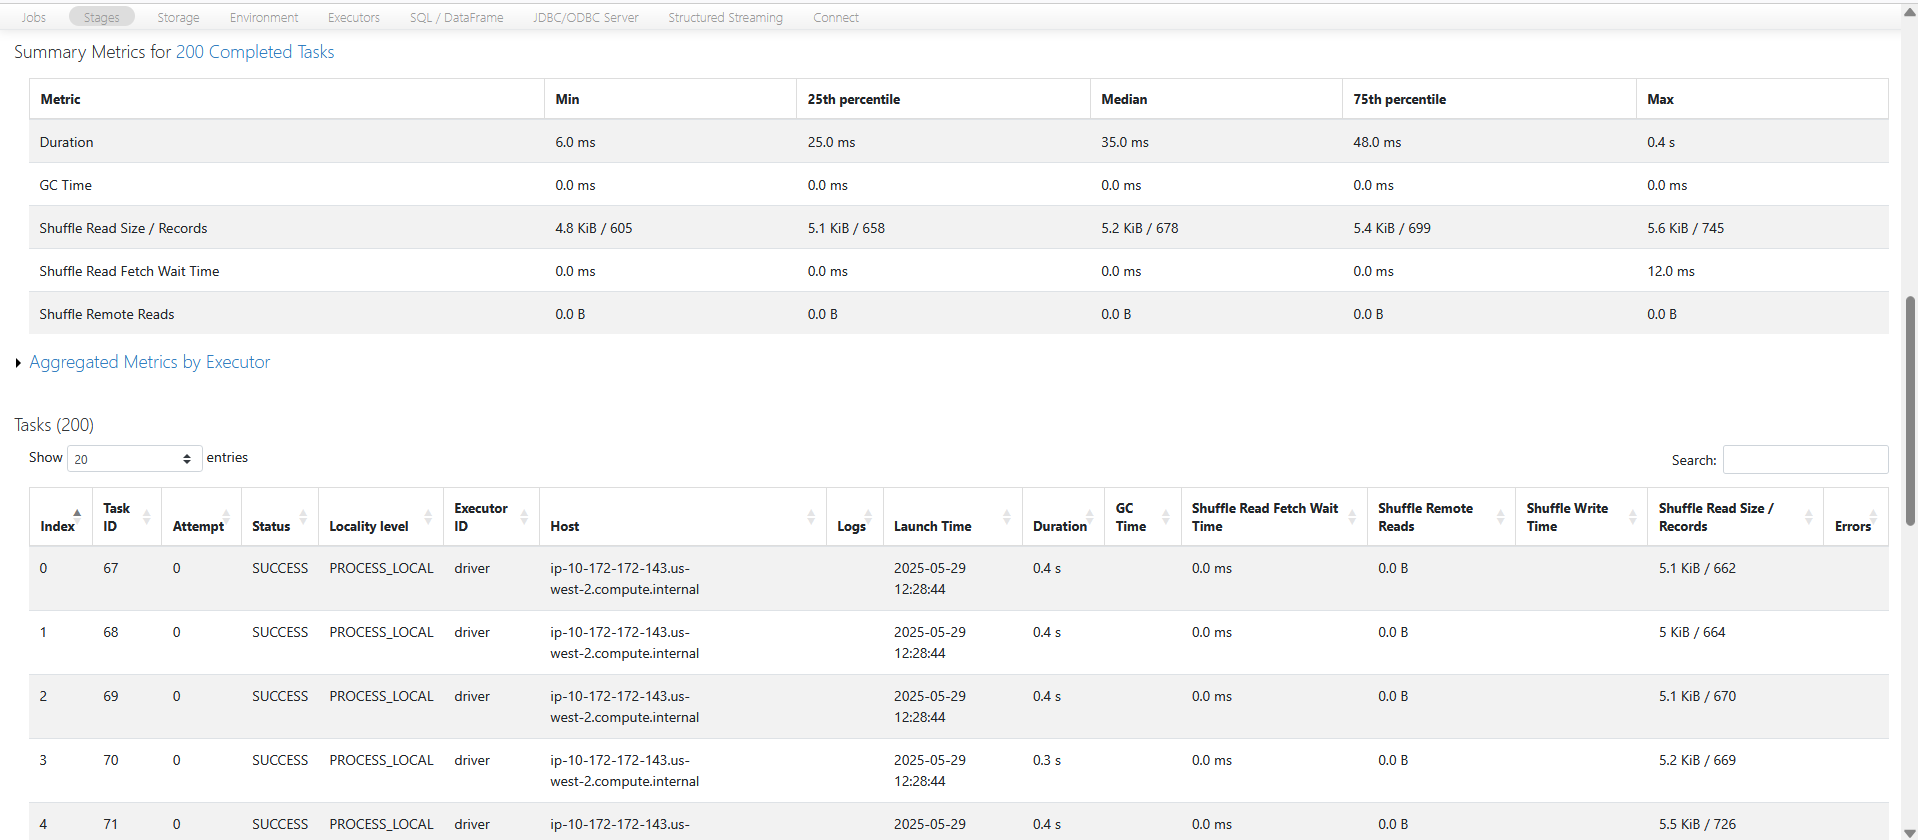Sort by Shuffle Remote Reads column
This screenshot has height=840, width=1918.
click(1424, 517)
